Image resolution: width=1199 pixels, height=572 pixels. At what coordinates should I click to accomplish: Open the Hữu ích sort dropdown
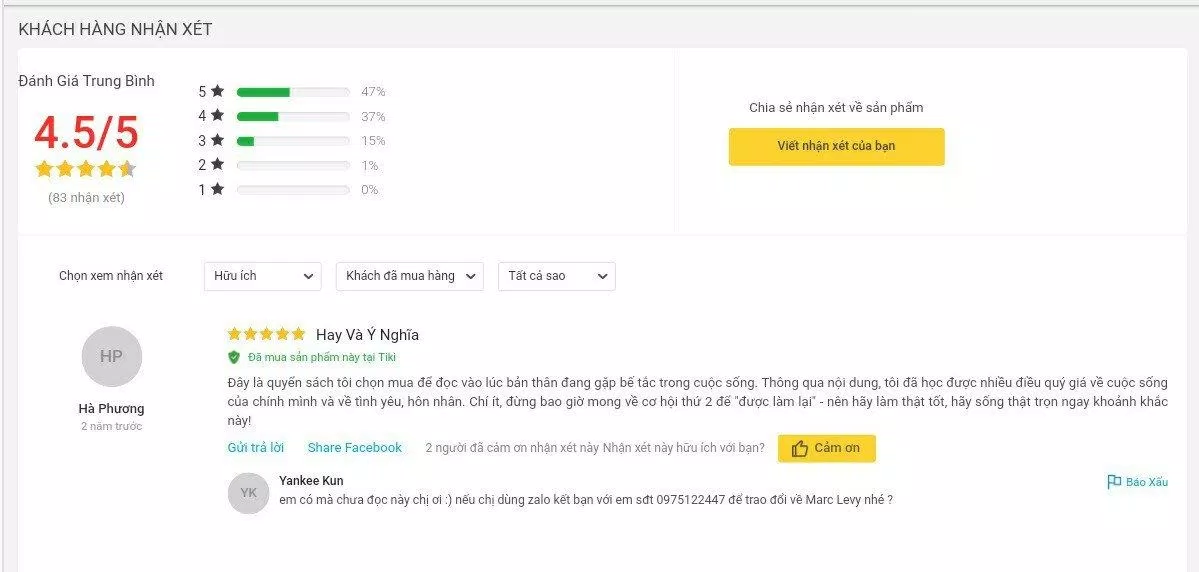coord(262,276)
